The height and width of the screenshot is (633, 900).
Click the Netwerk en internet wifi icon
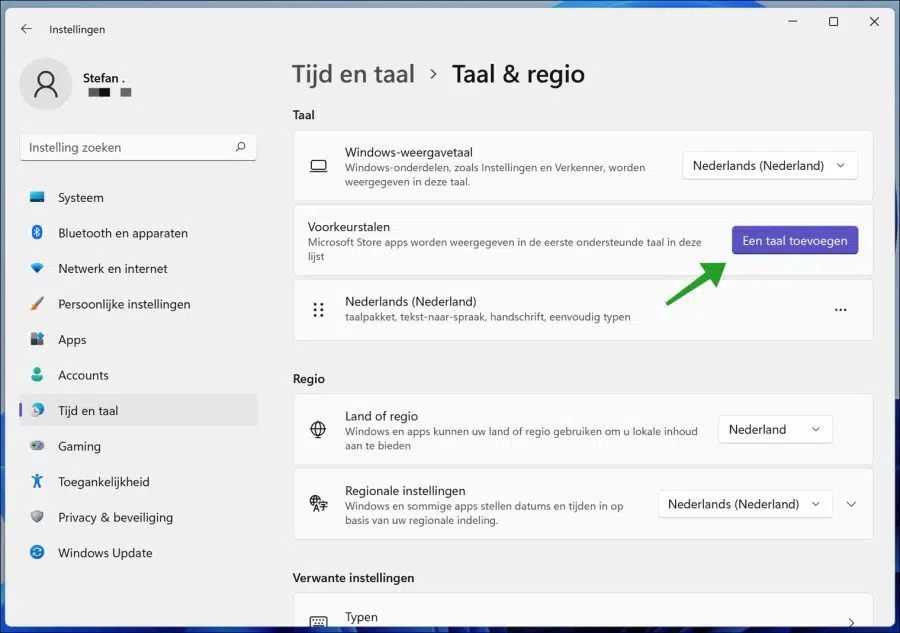click(37, 268)
